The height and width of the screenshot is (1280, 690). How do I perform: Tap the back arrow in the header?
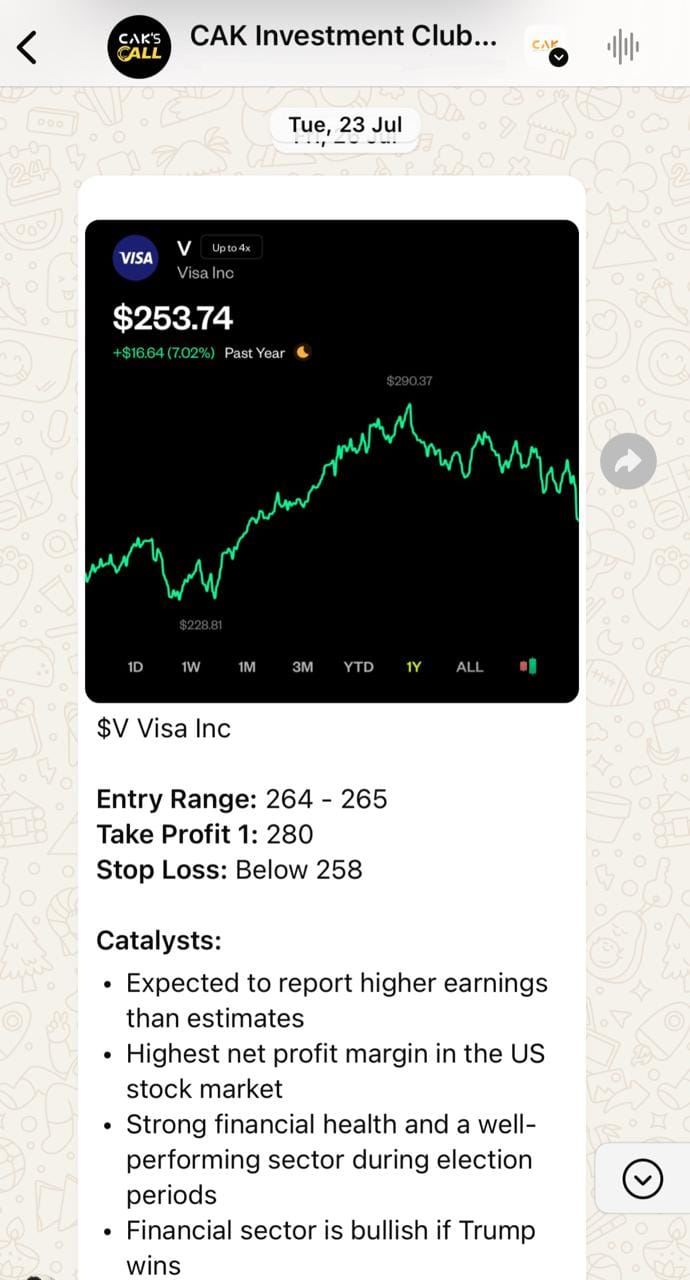click(x=28, y=46)
